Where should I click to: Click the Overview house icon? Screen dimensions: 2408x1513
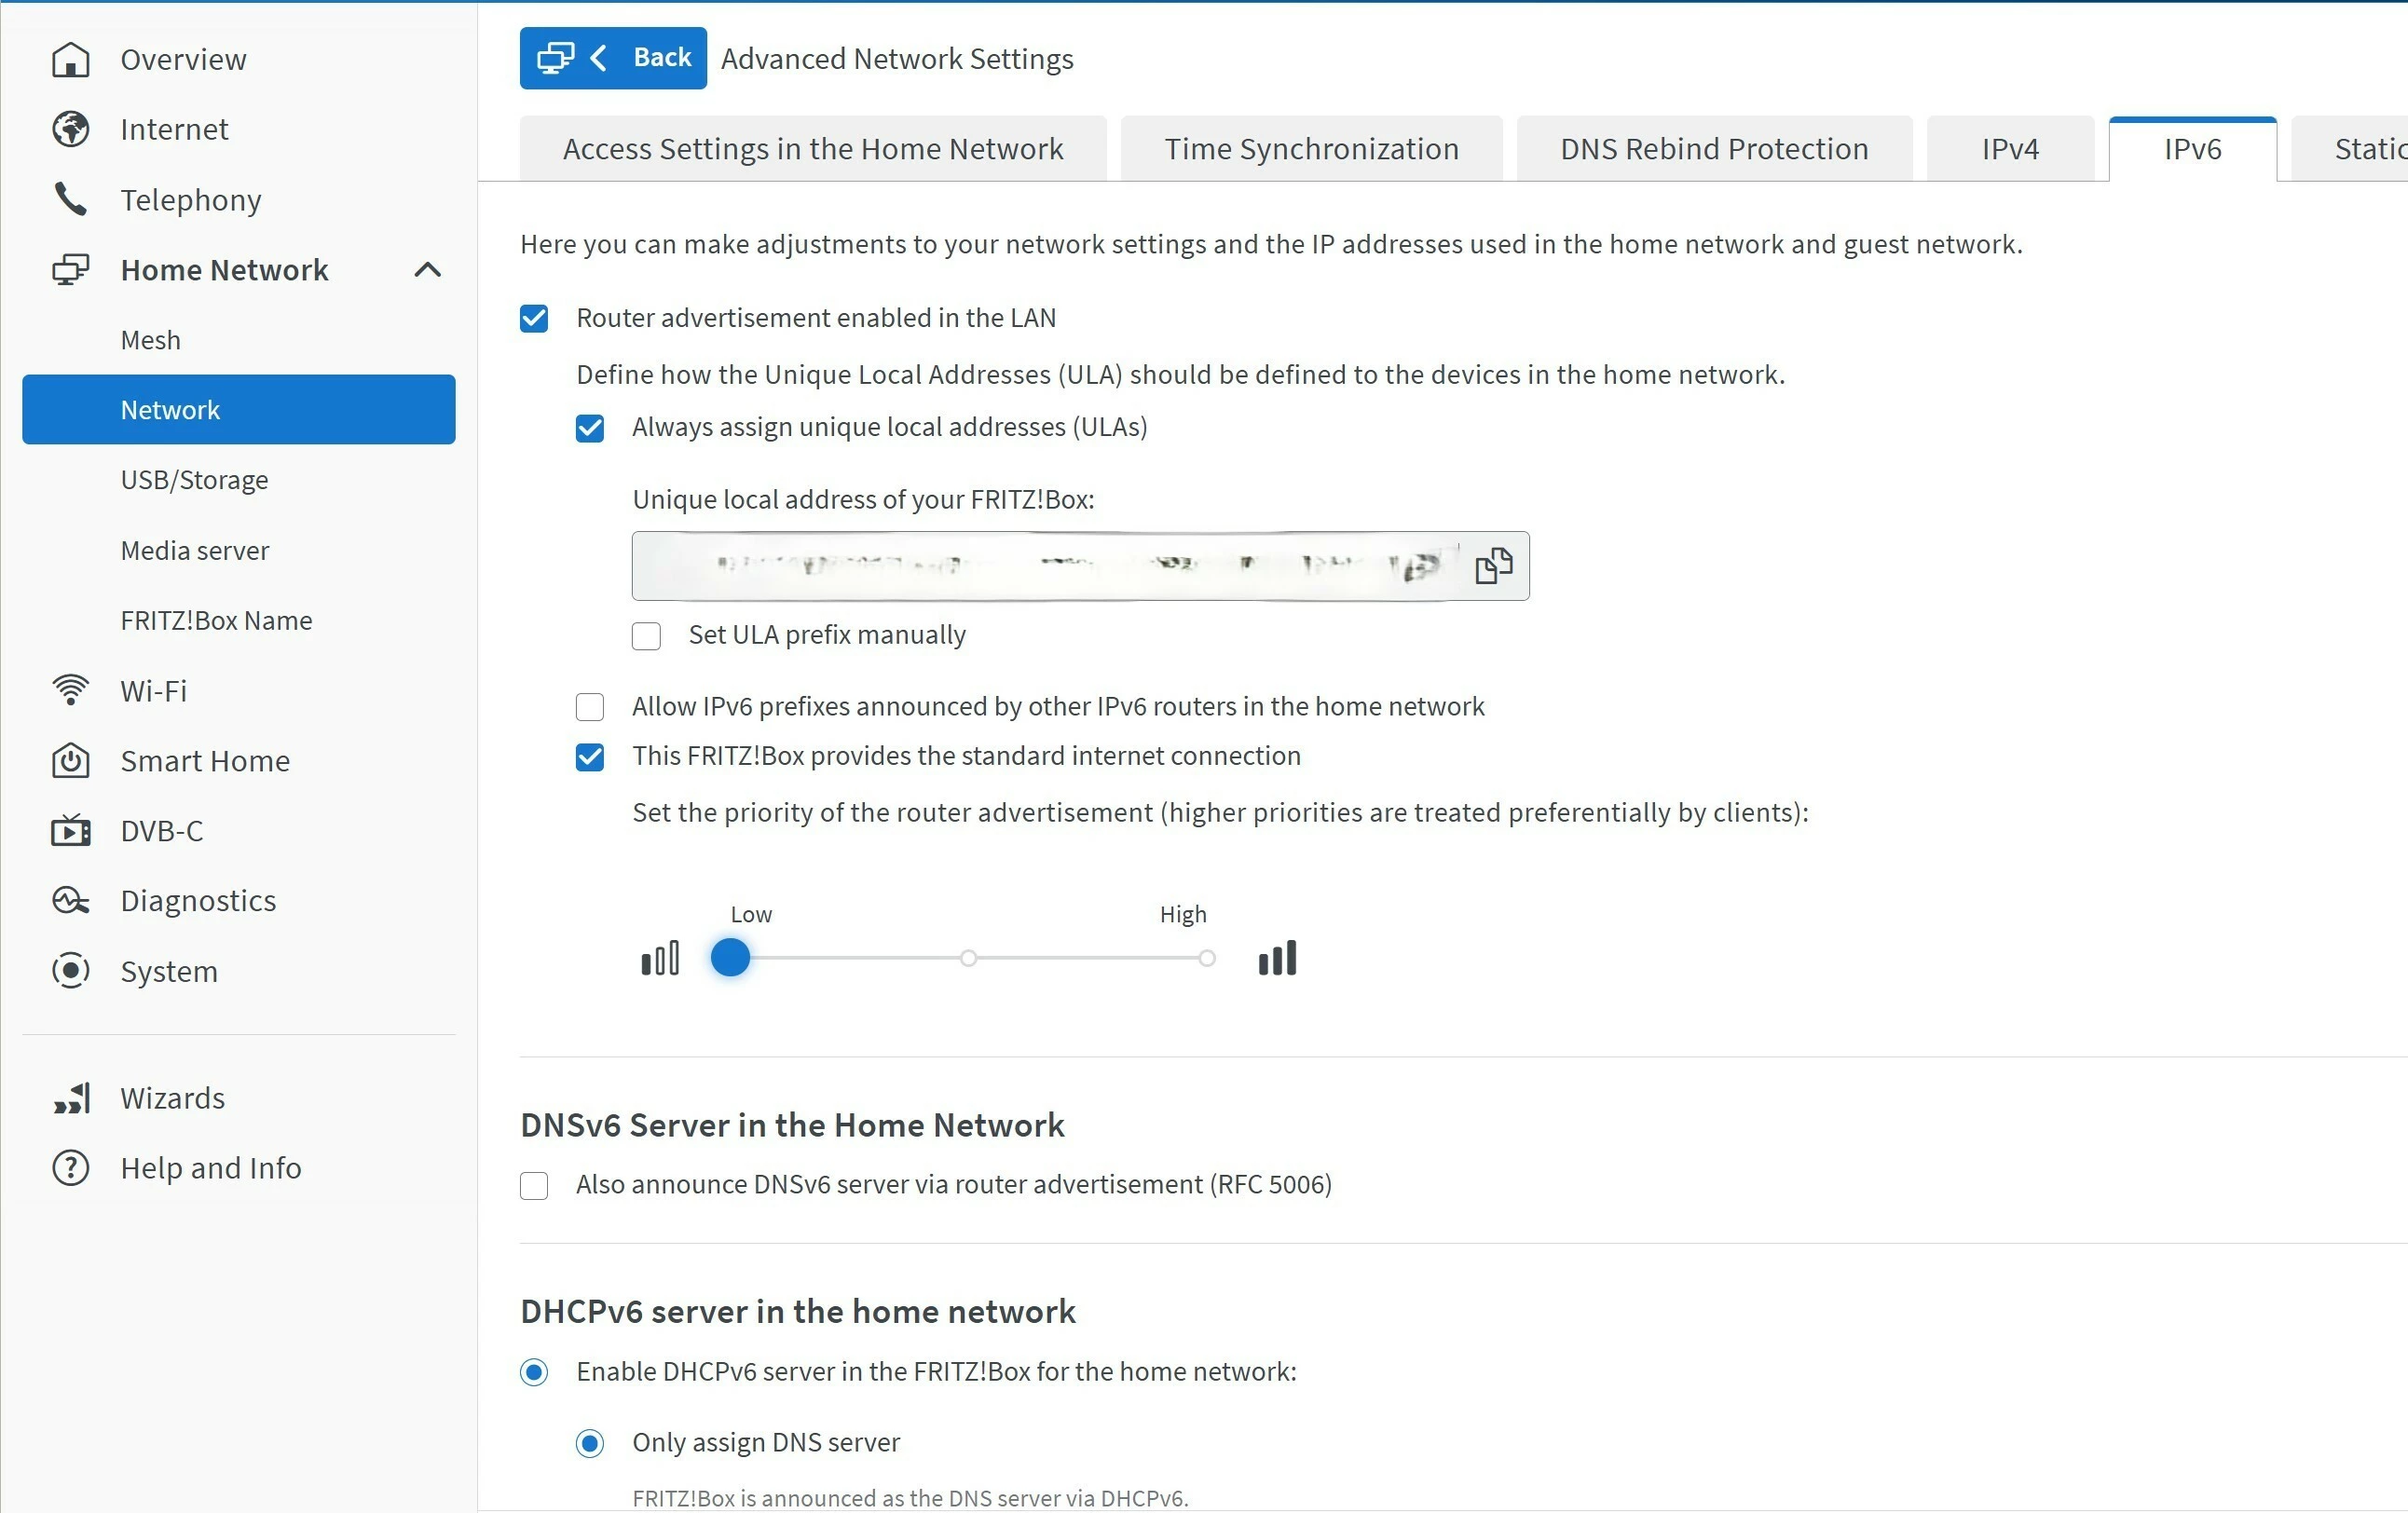pyautogui.click(x=70, y=60)
